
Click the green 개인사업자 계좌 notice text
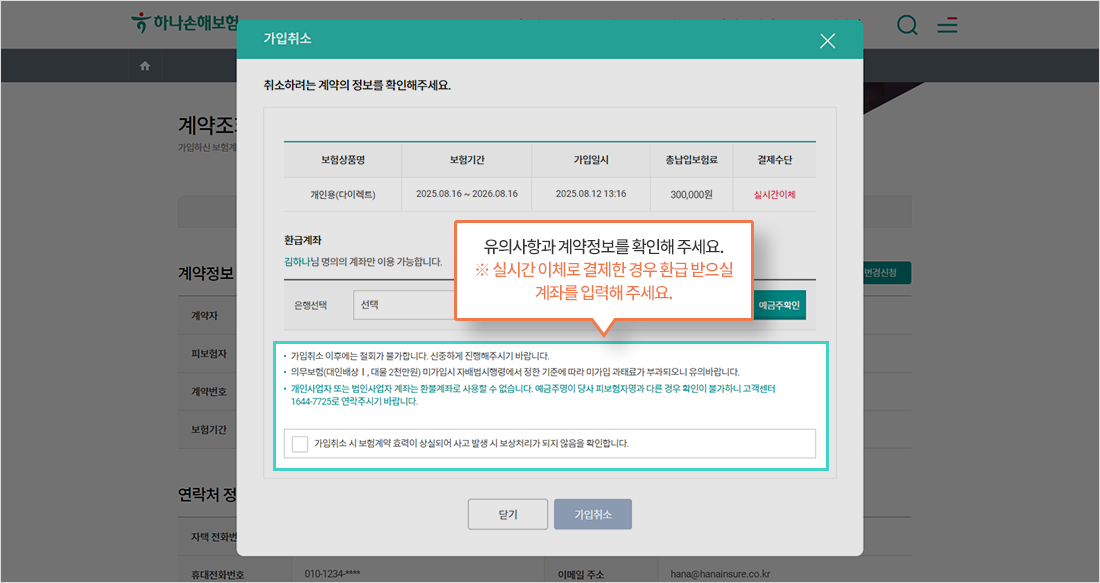[x=533, y=395]
